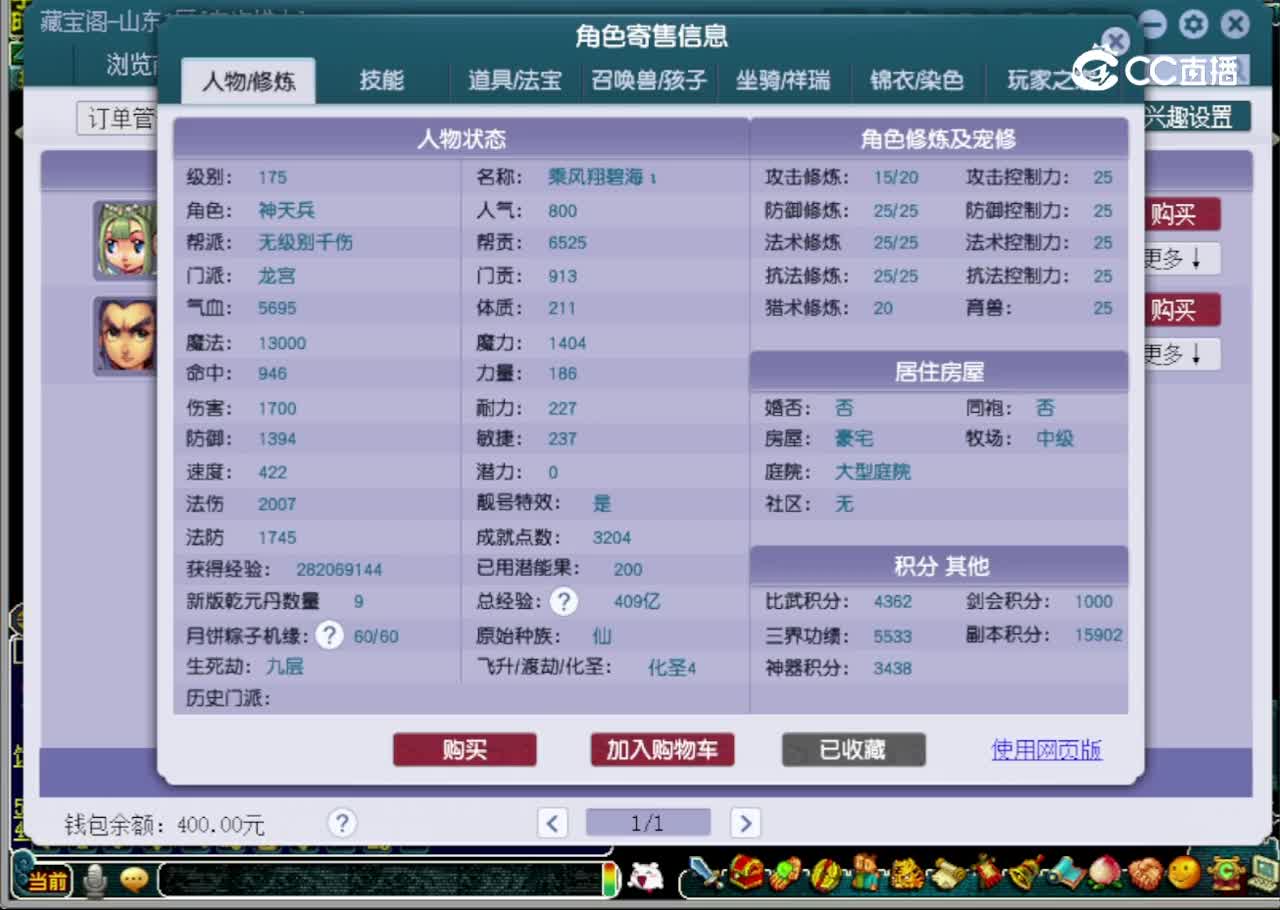Screen dimensions: 1280x910
Task: Open the chat bubble emoji icon
Action: [135, 880]
